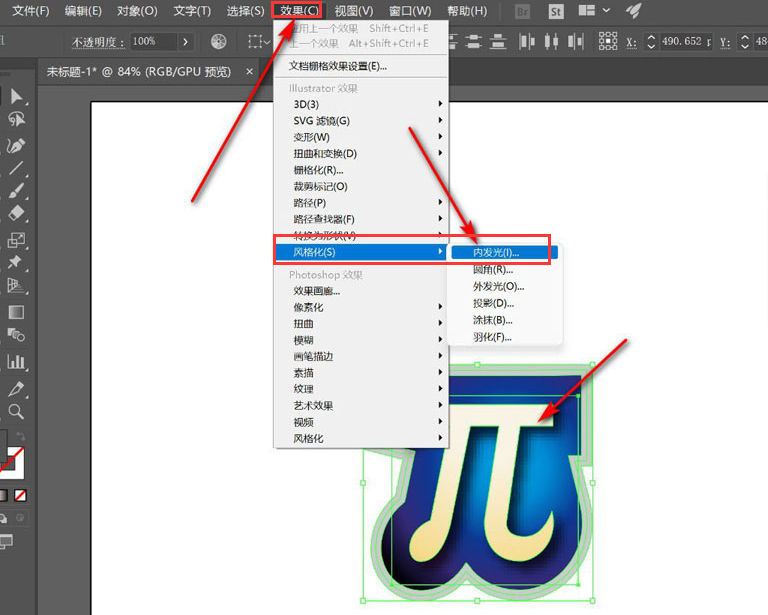Set appearance to None with red slash box
The height and width of the screenshot is (615, 768).
pyautogui.click(x=20, y=495)
